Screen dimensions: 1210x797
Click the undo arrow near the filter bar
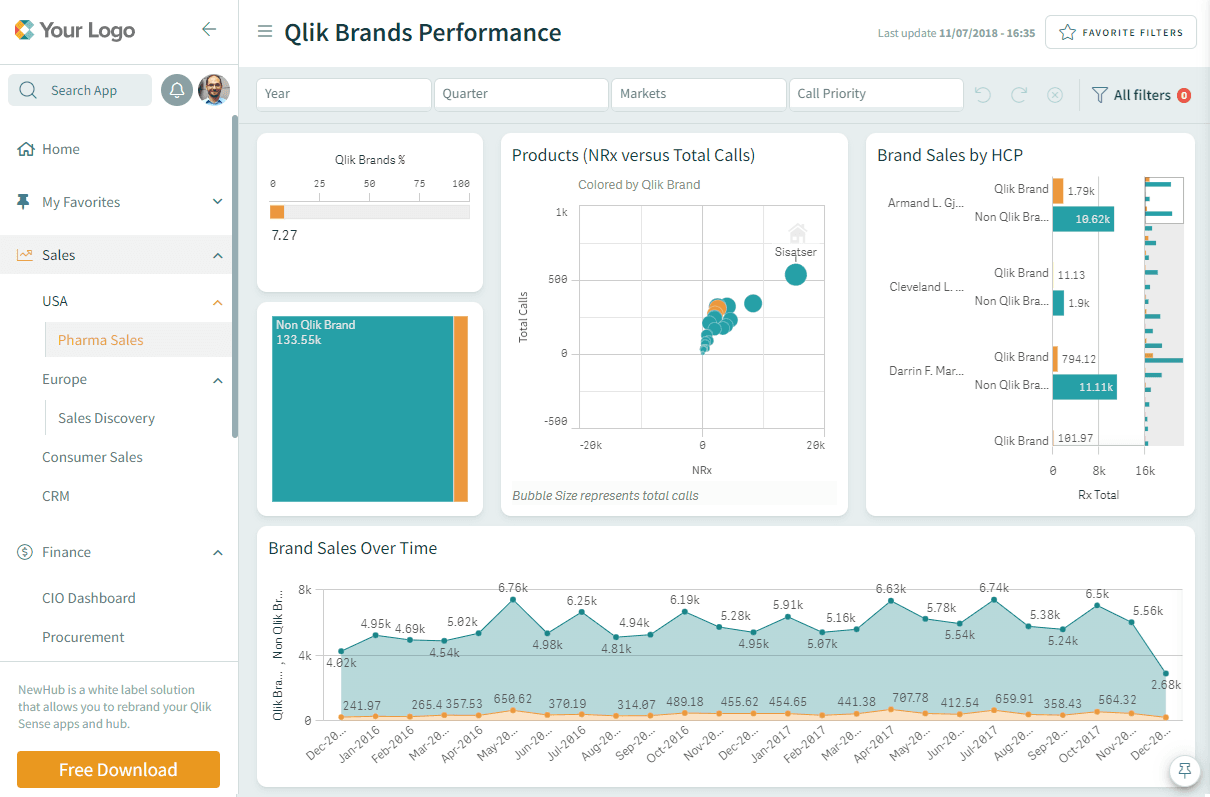[x=982, y=94]
